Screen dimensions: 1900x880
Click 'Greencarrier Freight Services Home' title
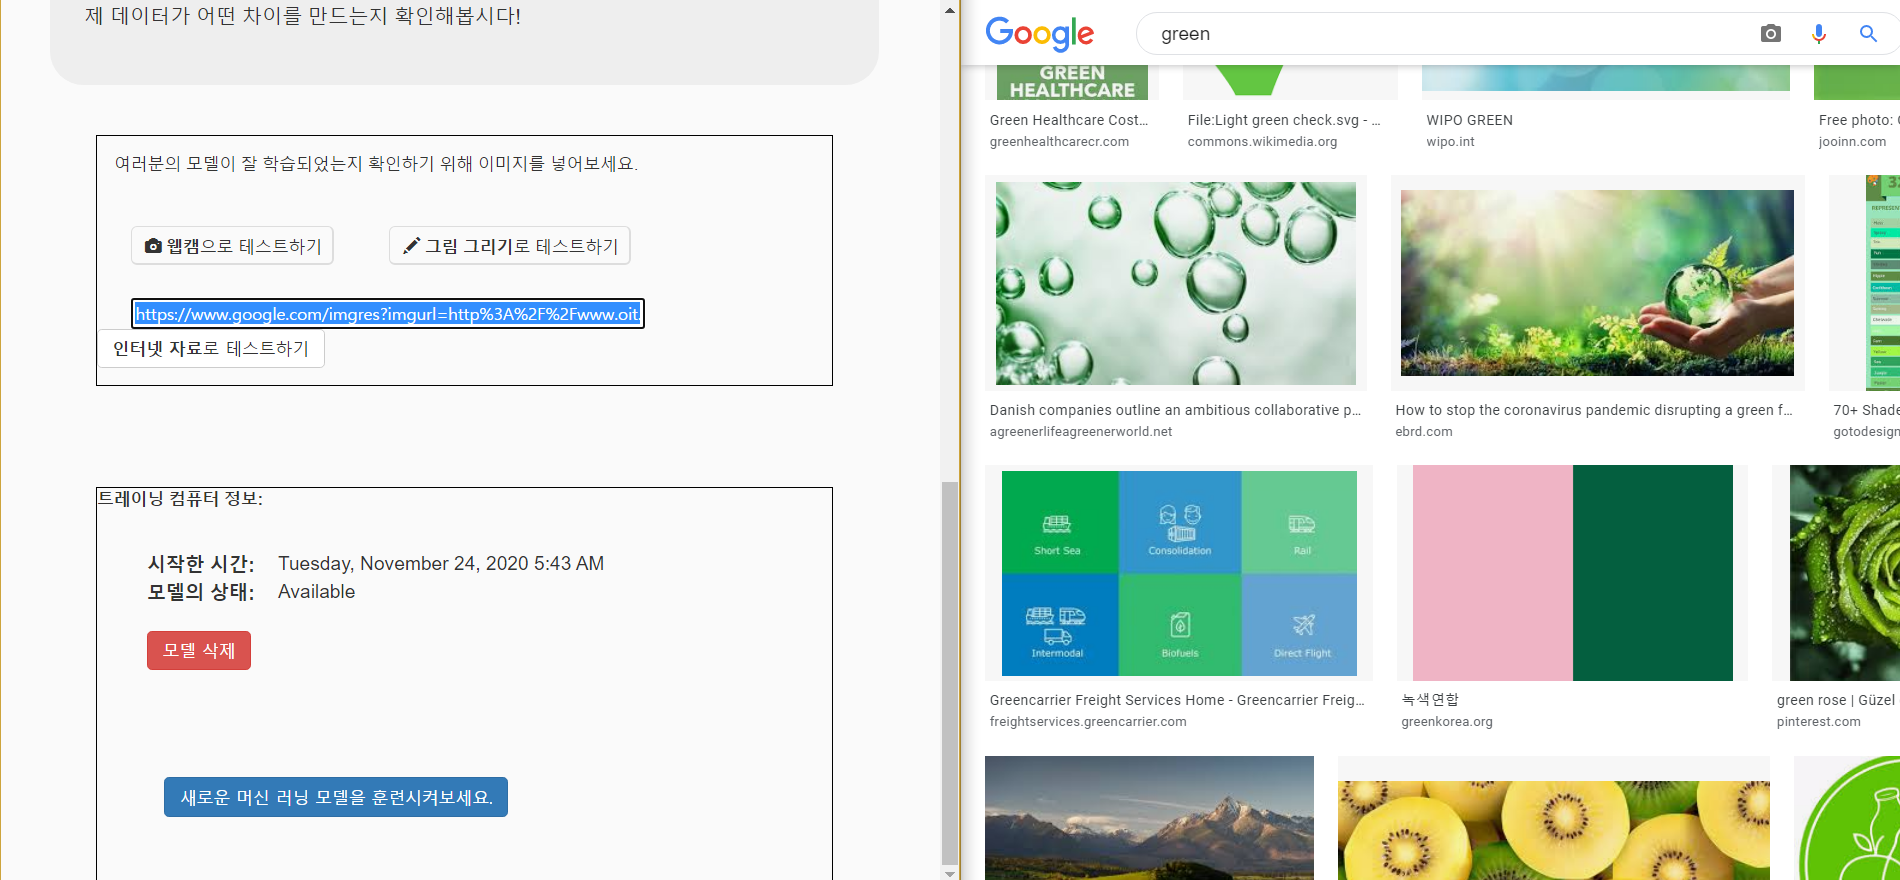coord(1177,700)
